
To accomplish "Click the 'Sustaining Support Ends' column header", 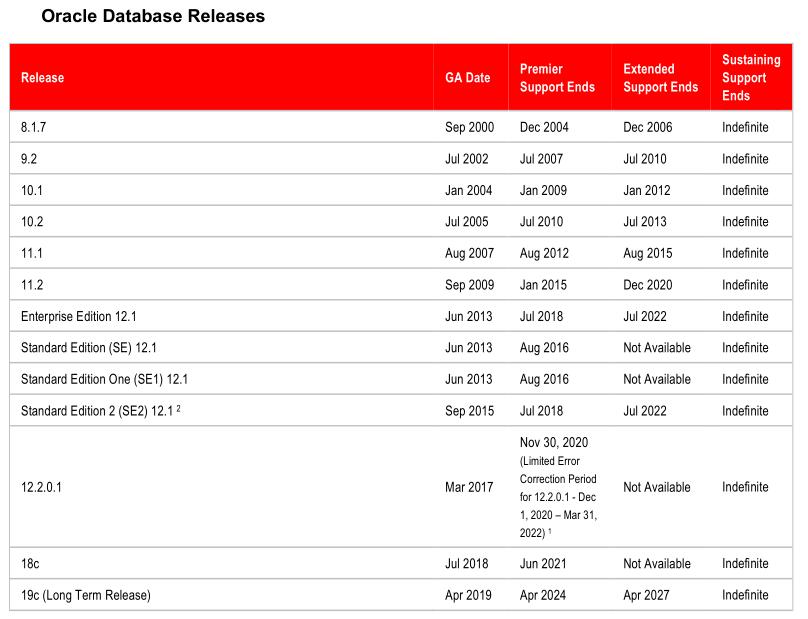I will point(751,78).
